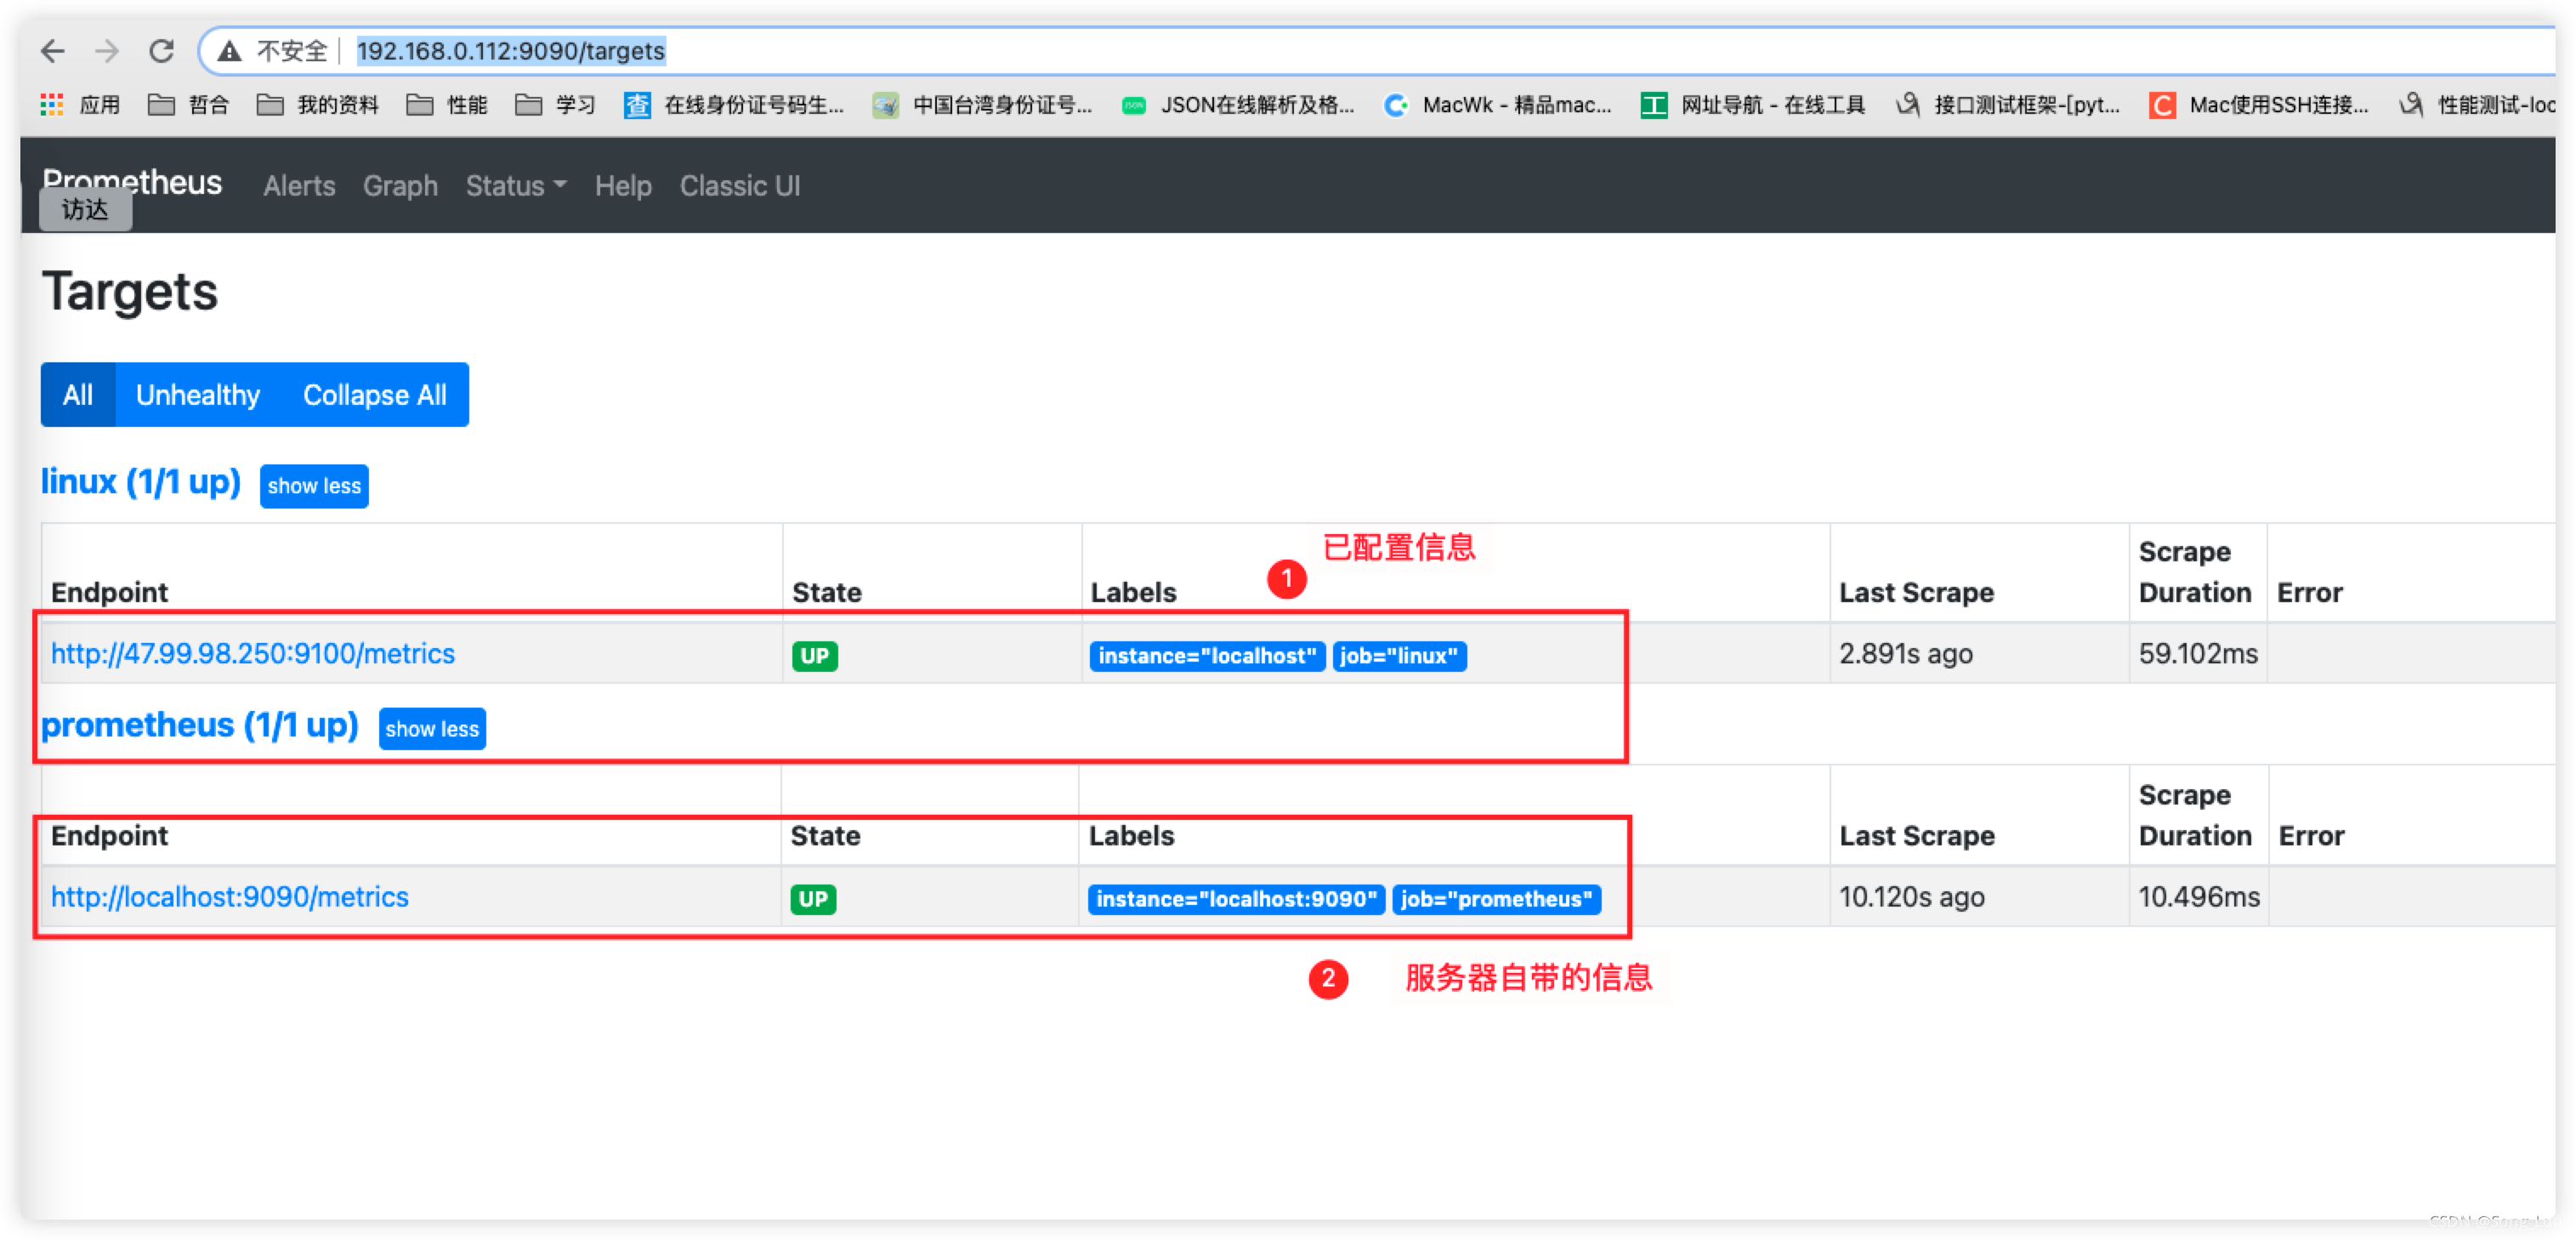This screenshot has height=1240, width=2576.
Task: Open the Status dropdown menu
Action: 515,186
